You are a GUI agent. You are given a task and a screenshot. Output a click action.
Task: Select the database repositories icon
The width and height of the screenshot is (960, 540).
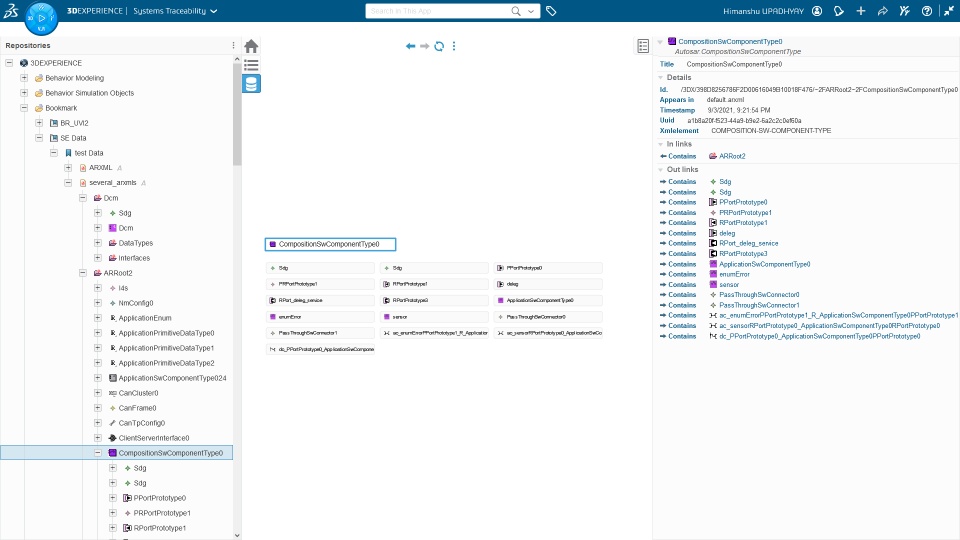pos(251,83)
